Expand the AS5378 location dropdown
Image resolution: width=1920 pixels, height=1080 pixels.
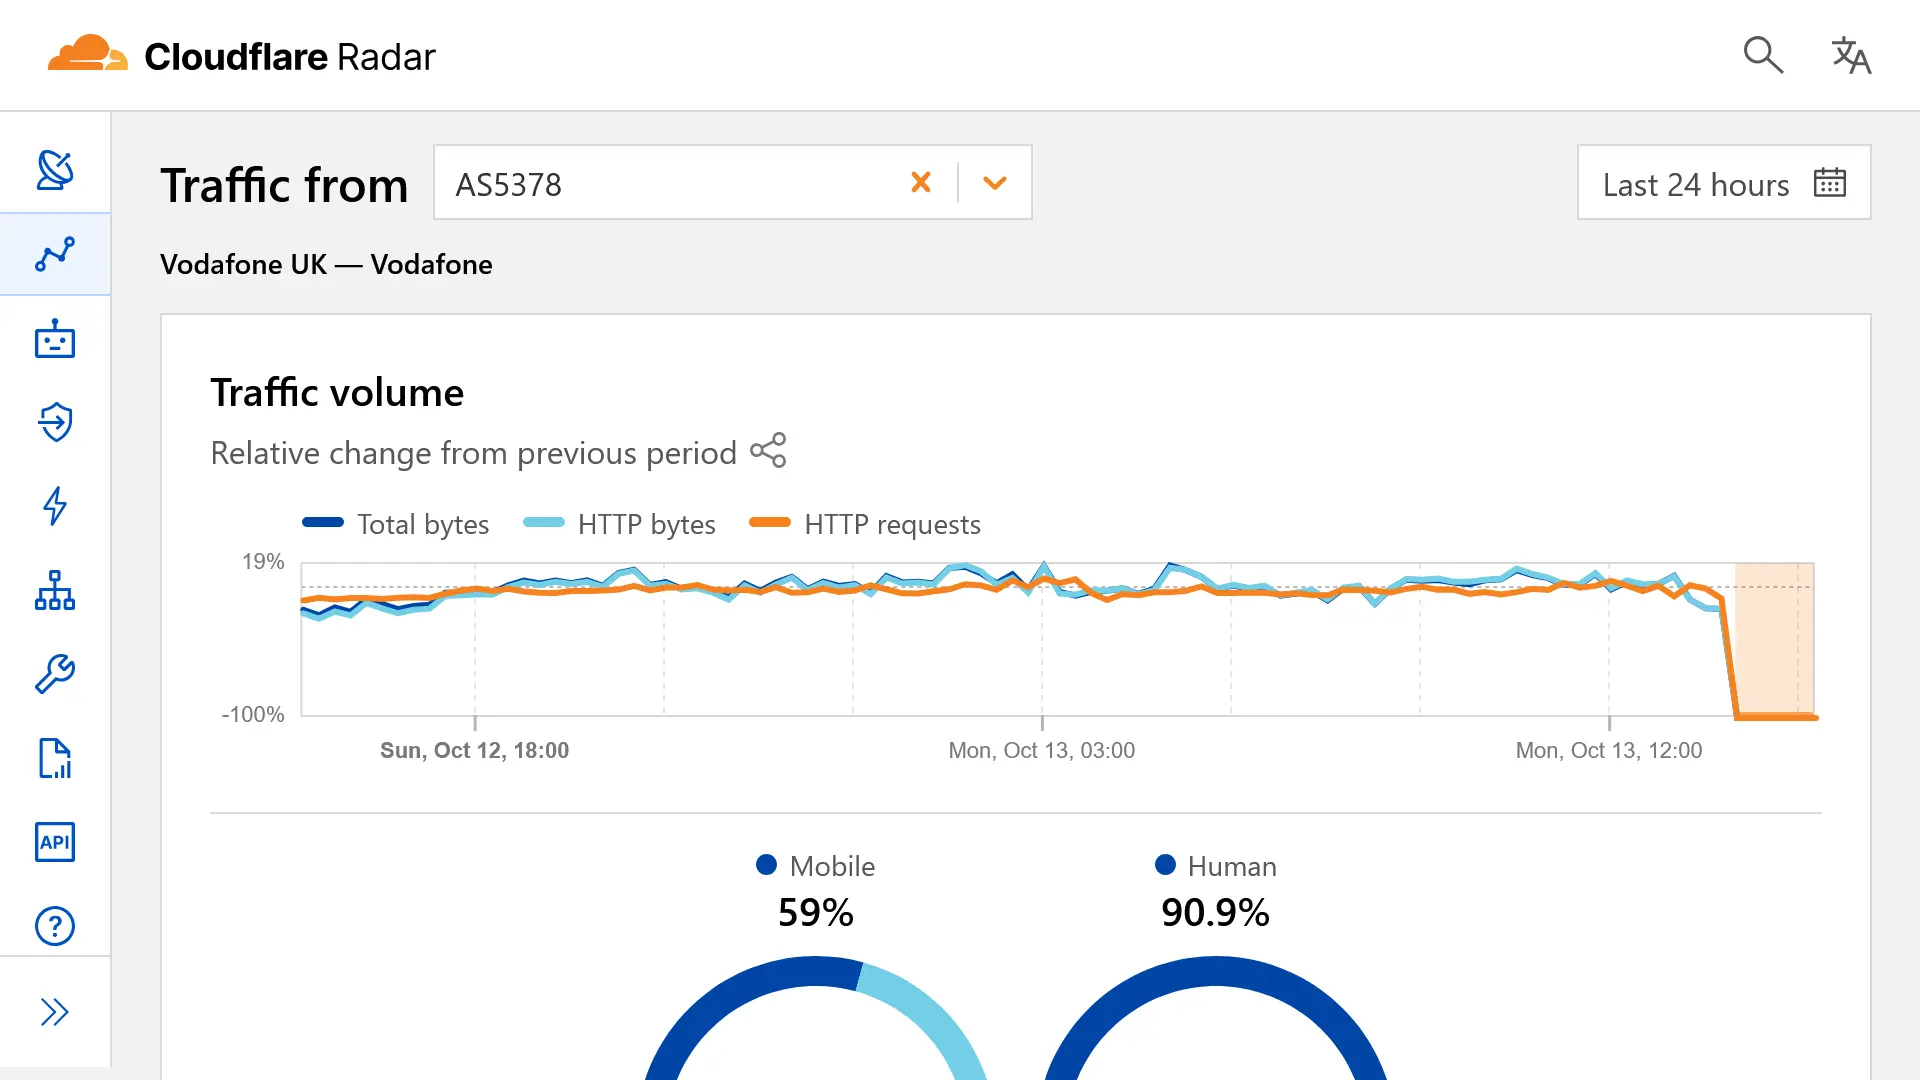994,183
